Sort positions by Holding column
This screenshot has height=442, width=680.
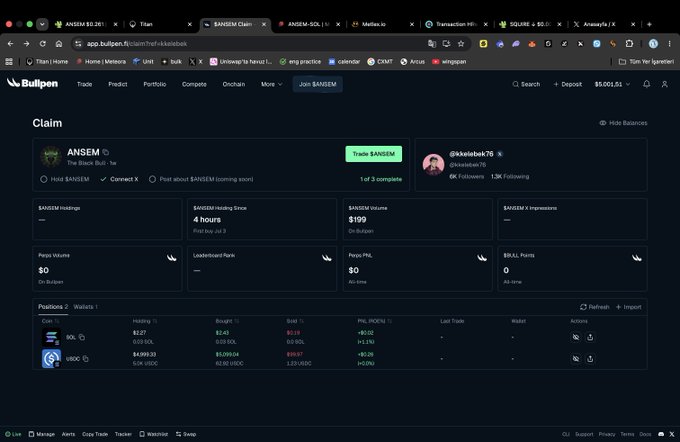click(x=145, y=321)
